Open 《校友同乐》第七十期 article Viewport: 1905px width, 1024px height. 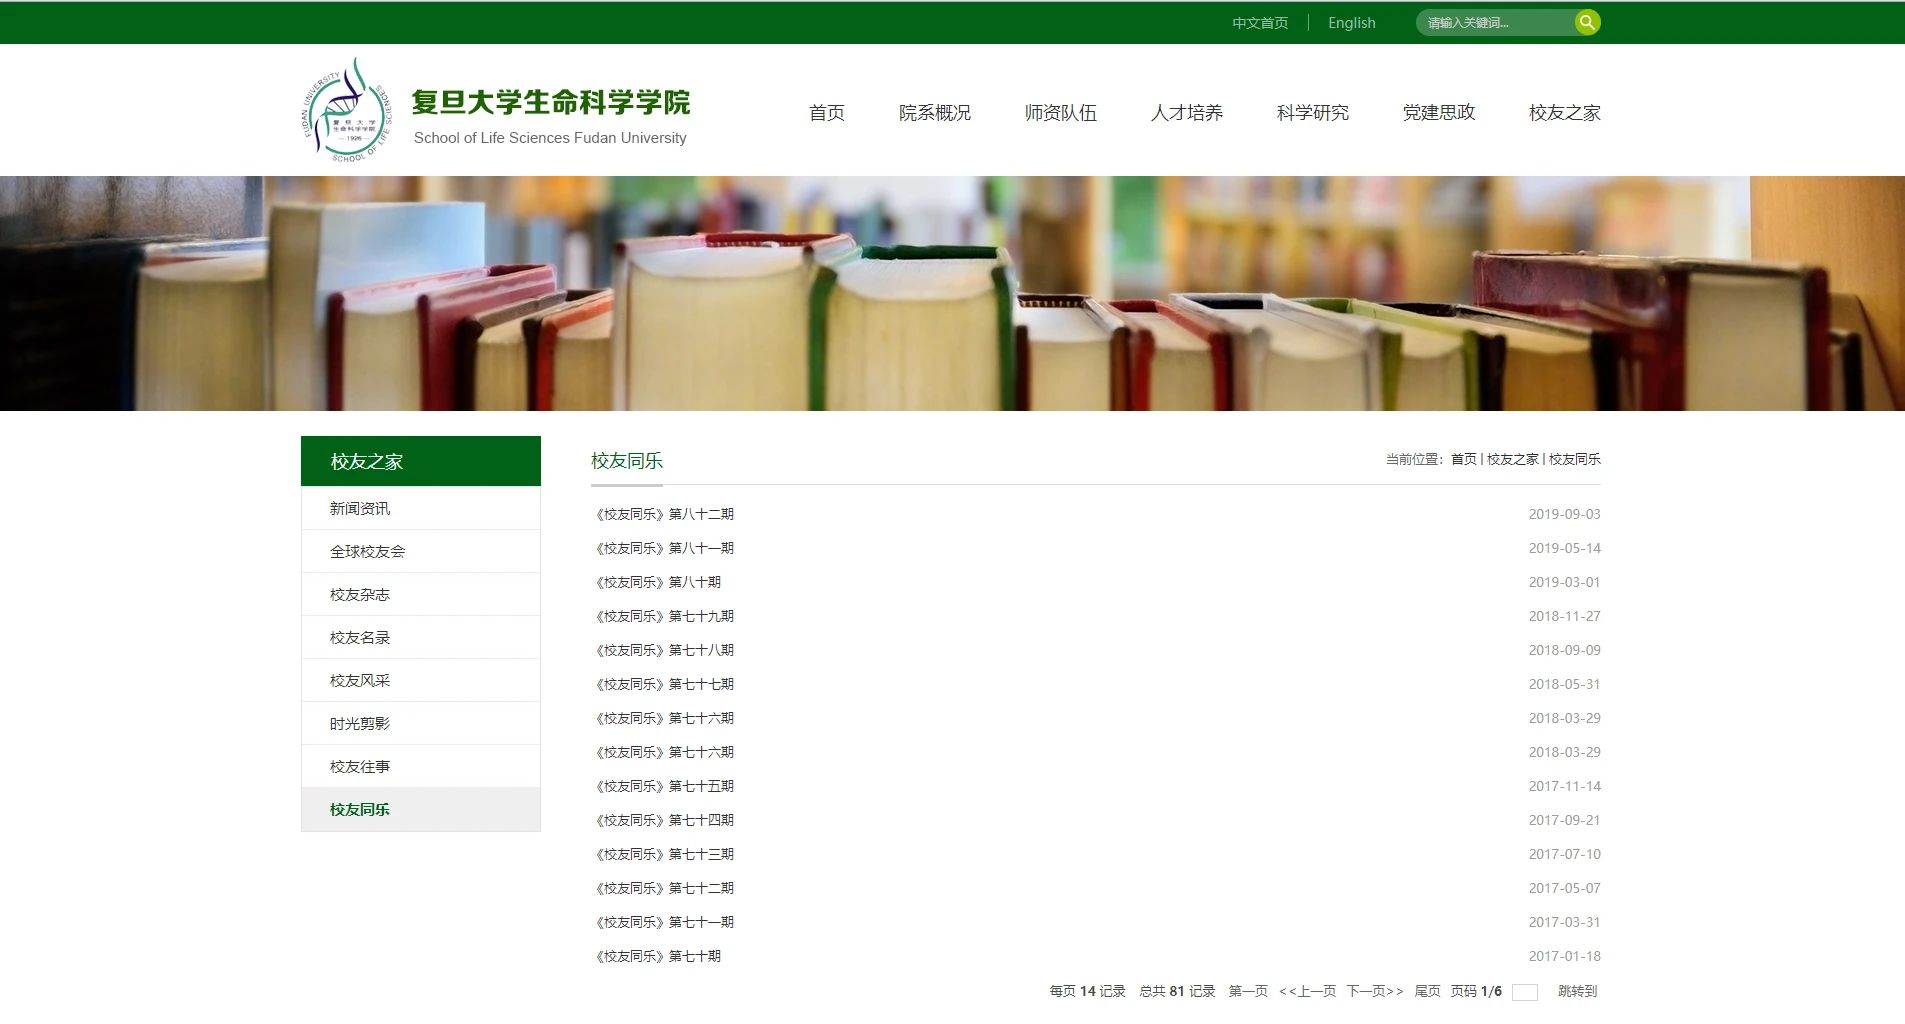(x=659, y=956)
